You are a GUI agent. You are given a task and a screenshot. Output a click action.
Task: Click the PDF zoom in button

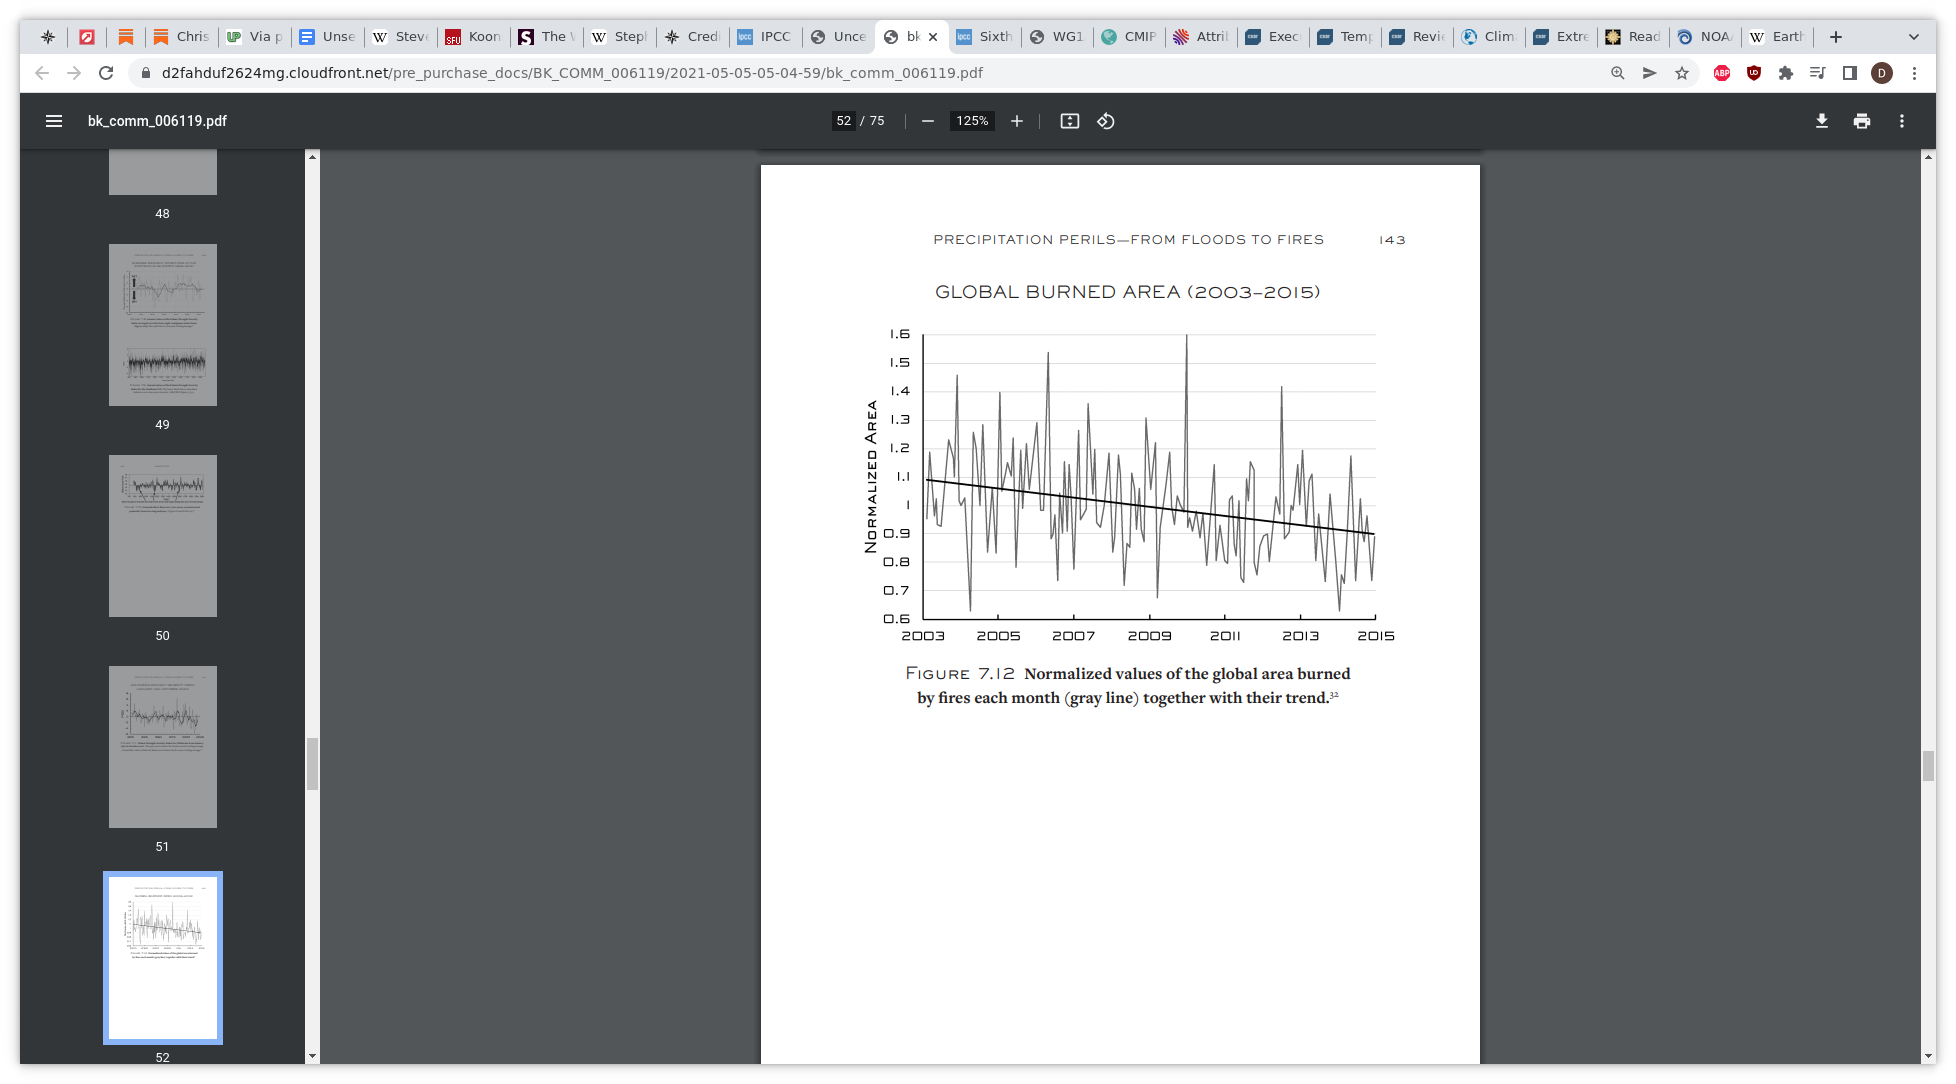[x=1017, y=121]
